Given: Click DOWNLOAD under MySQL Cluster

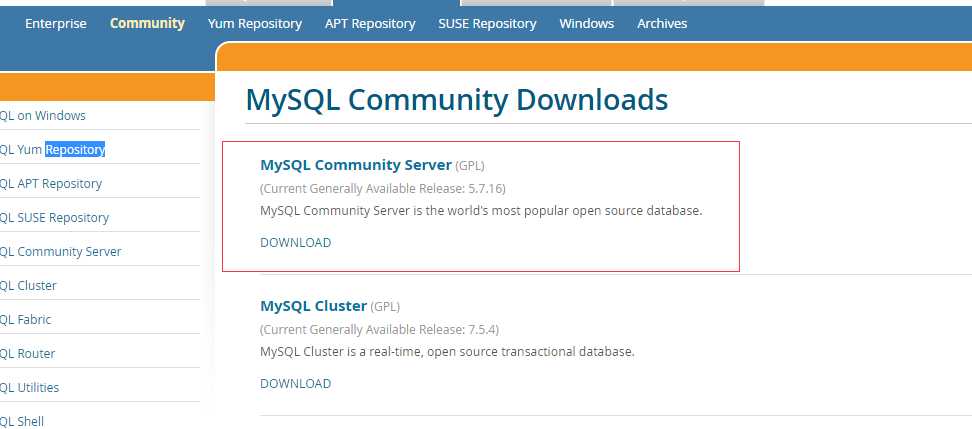Looking at the screenshot, I should [296, 384].
